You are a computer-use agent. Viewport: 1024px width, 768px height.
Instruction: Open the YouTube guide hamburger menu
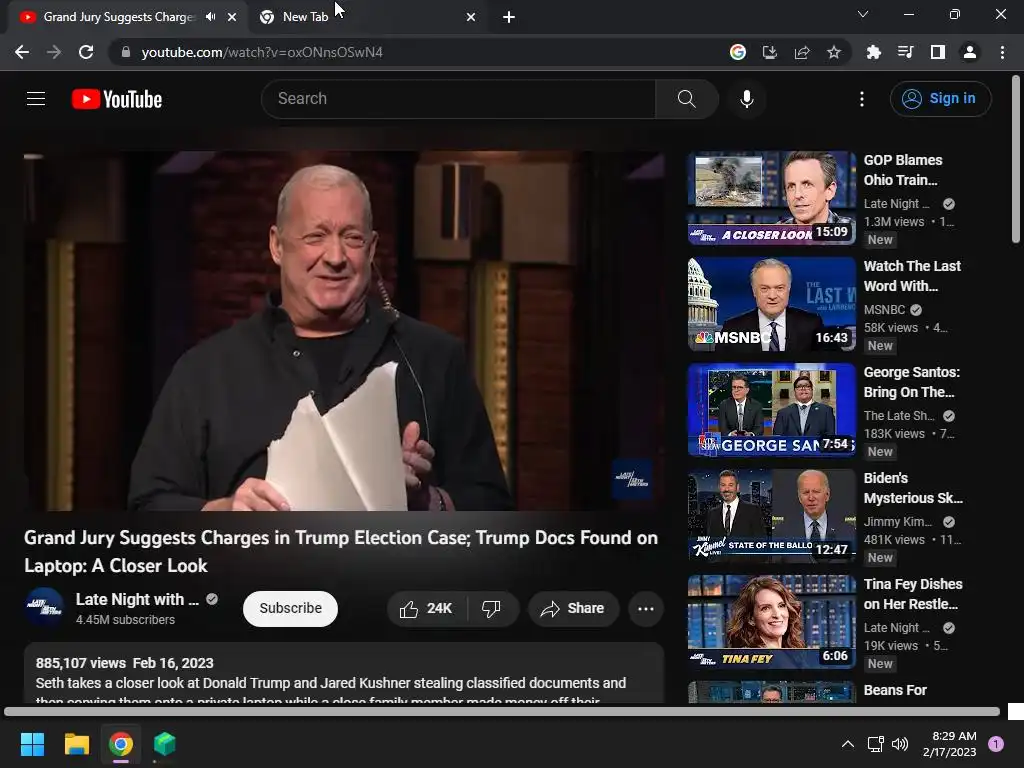[x=36, y=99]
